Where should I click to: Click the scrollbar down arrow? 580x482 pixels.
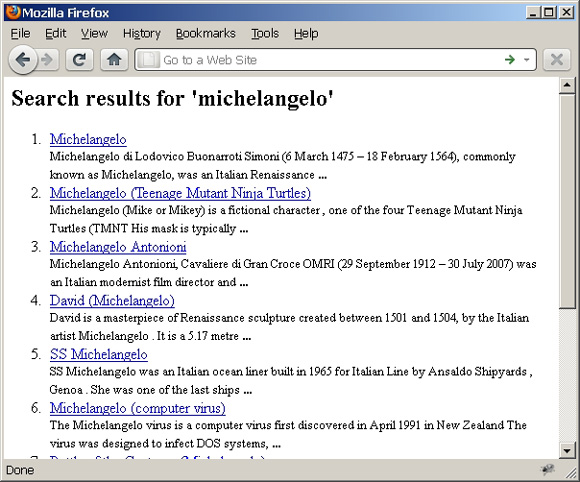(x=567, y=451)
